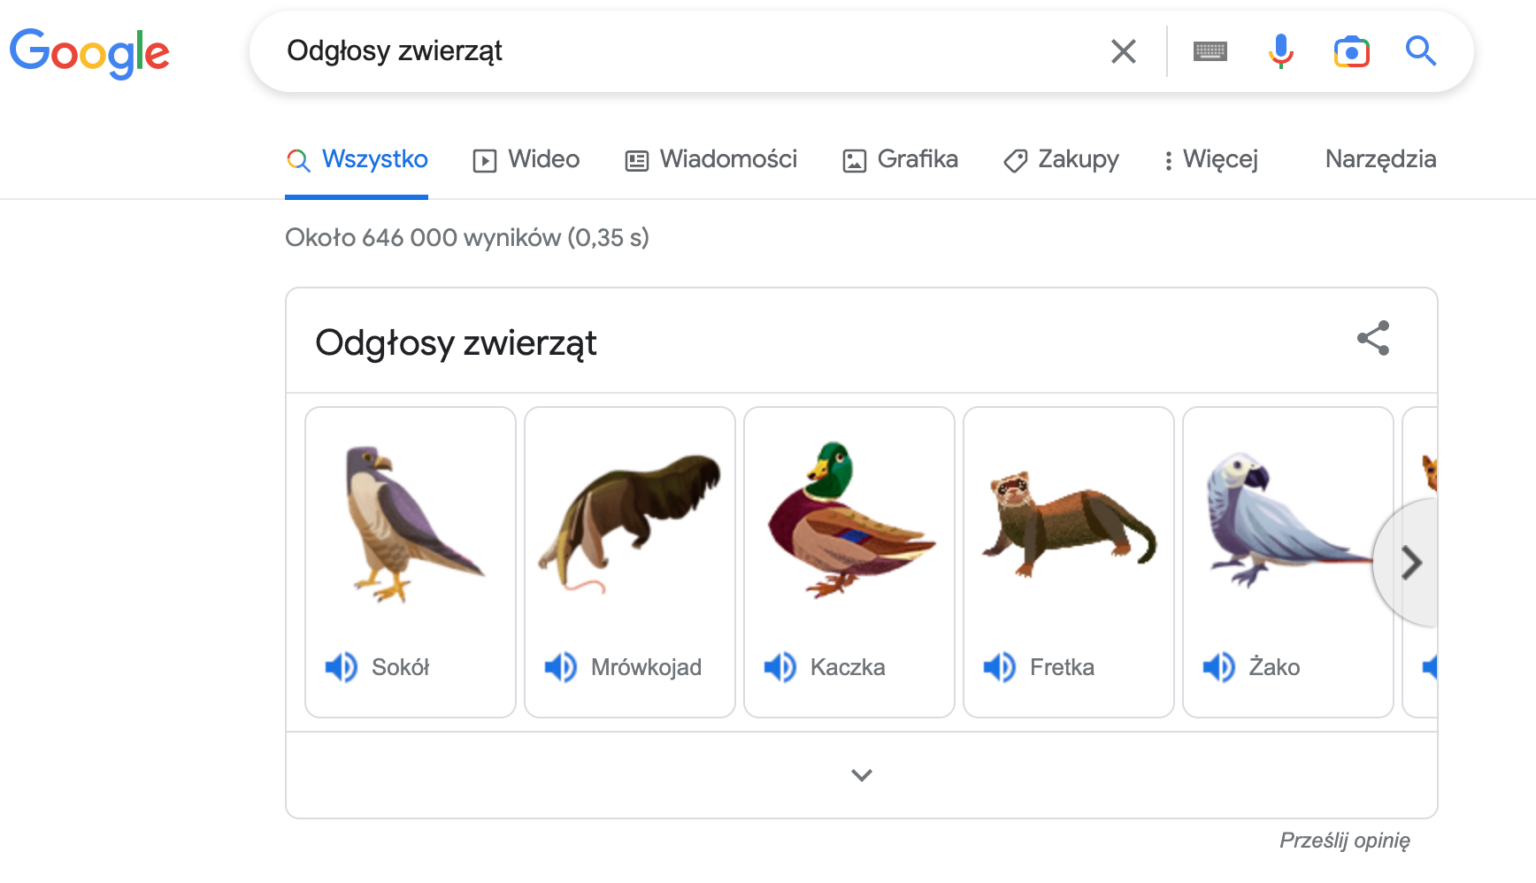Open voice search with the microphone icon
This screenshot has height=883, width=1536.
click(1280, 51)
